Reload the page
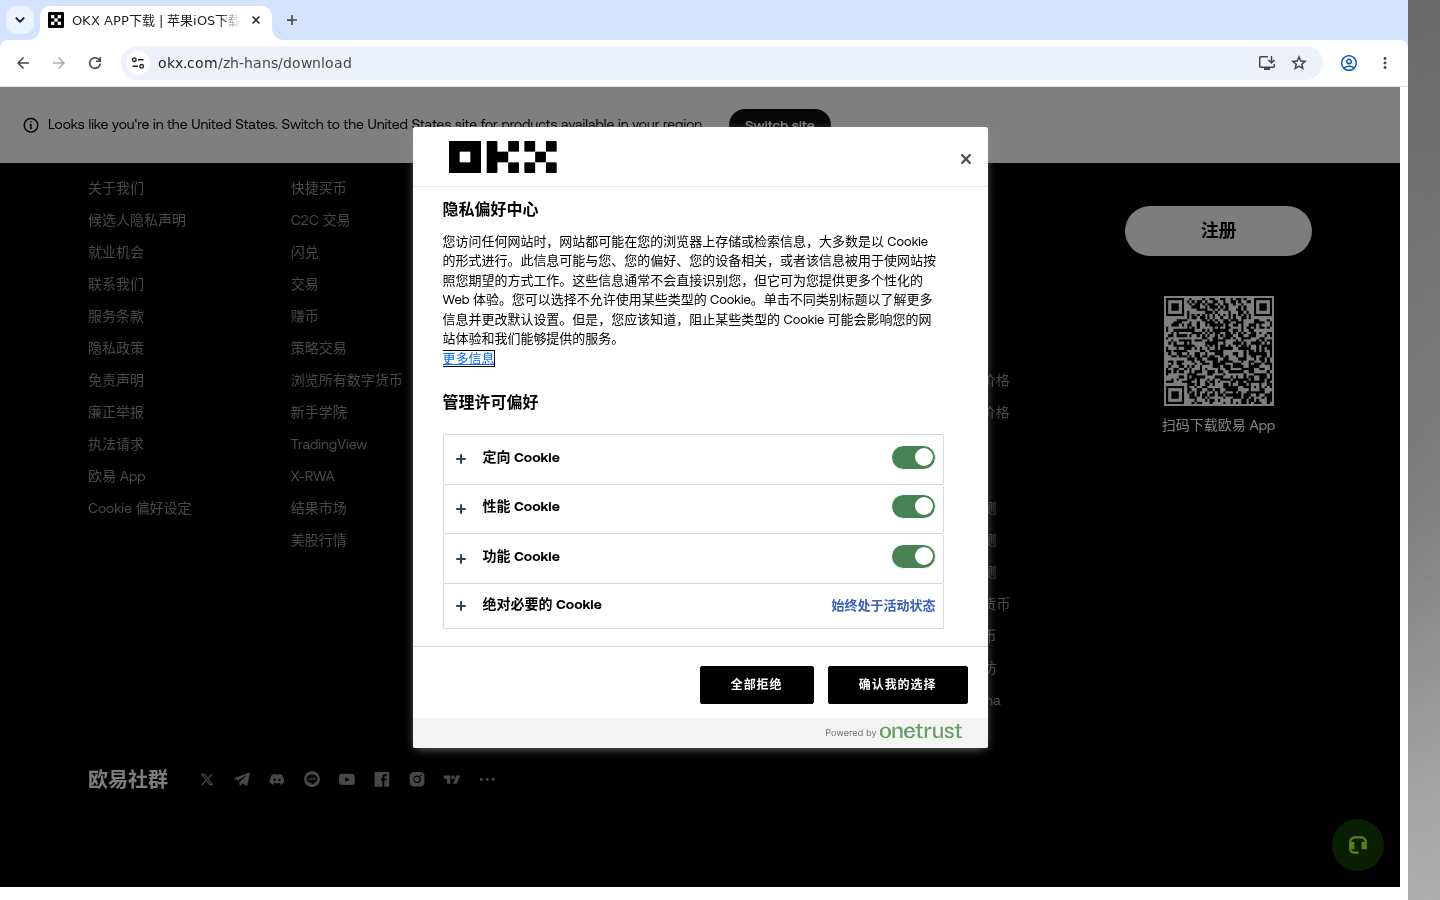1440x900 pixels. (95, 63)
